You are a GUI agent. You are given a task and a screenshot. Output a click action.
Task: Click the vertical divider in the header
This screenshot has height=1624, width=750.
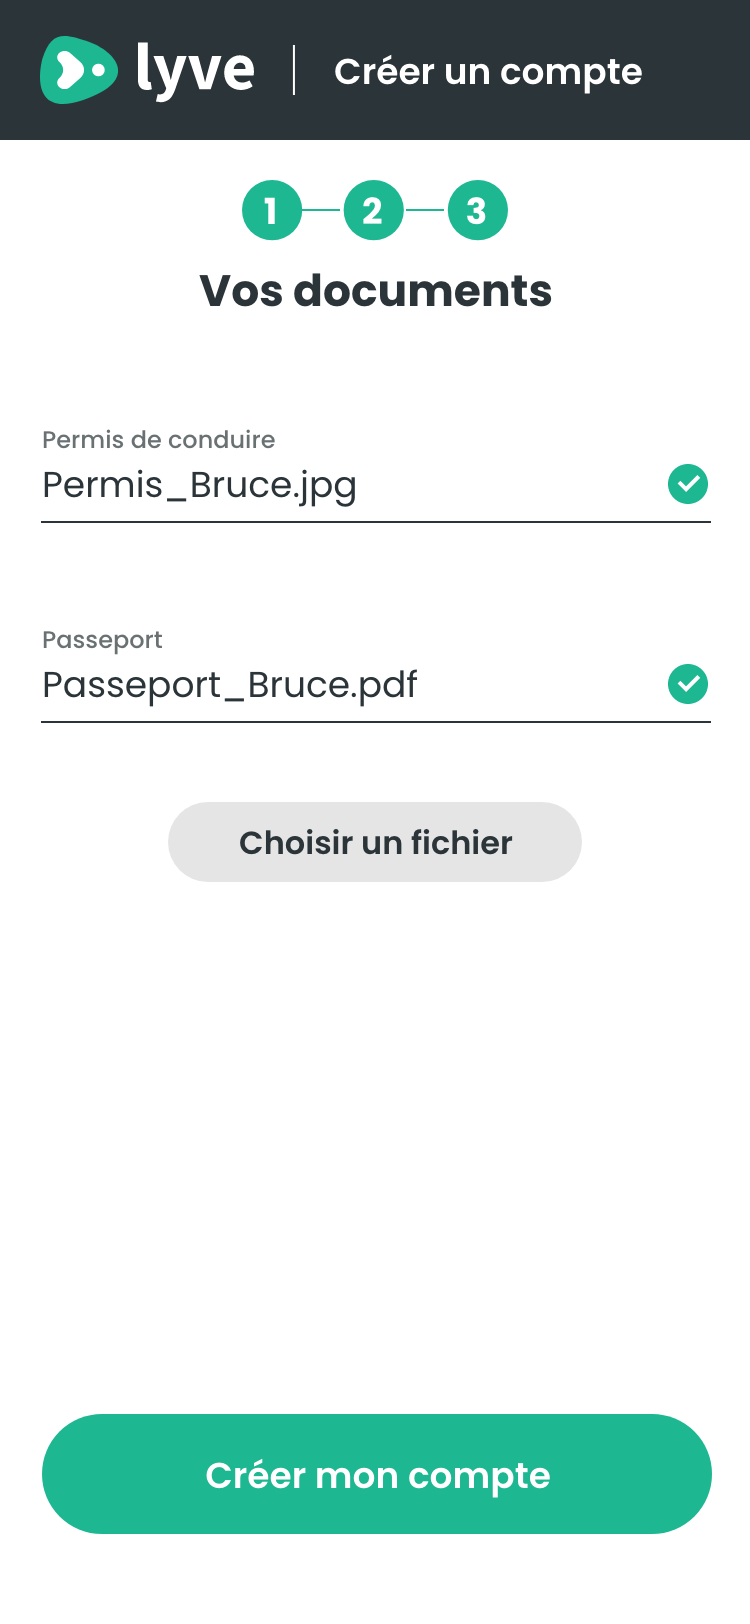pyautogui.click(x=294, y=70)
